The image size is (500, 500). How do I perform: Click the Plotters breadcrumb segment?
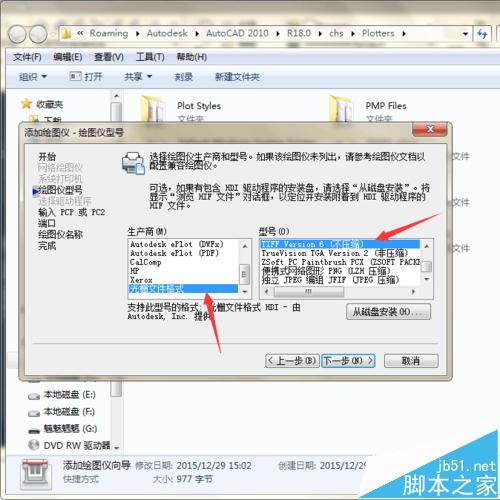pos(378,33)
